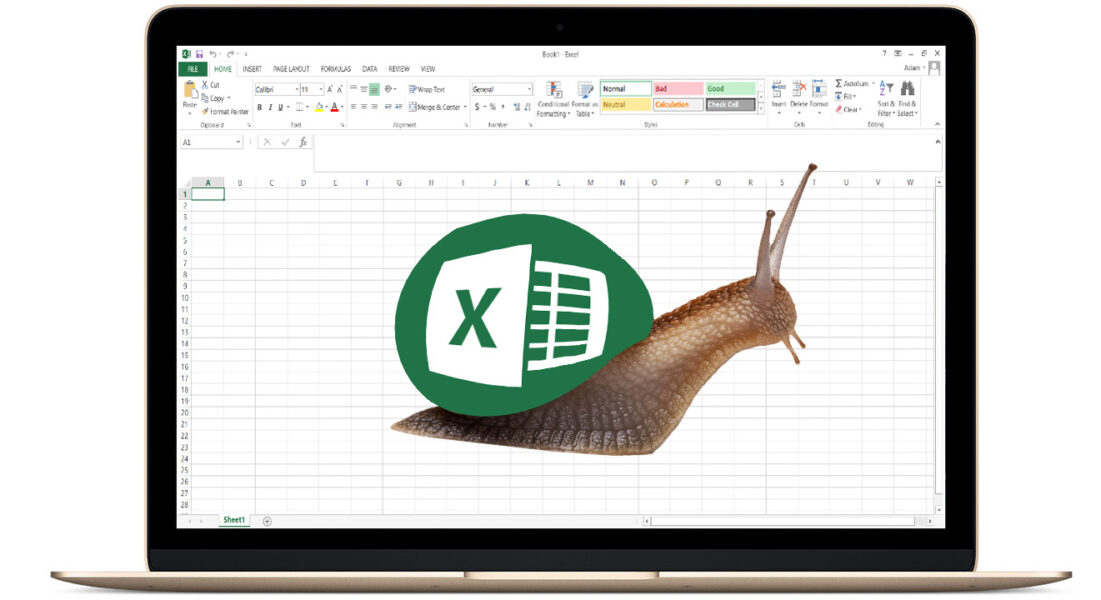Expand the Name Box dropdown arrow
Viewport: 1101px width, 600px height.
(238, 142)
